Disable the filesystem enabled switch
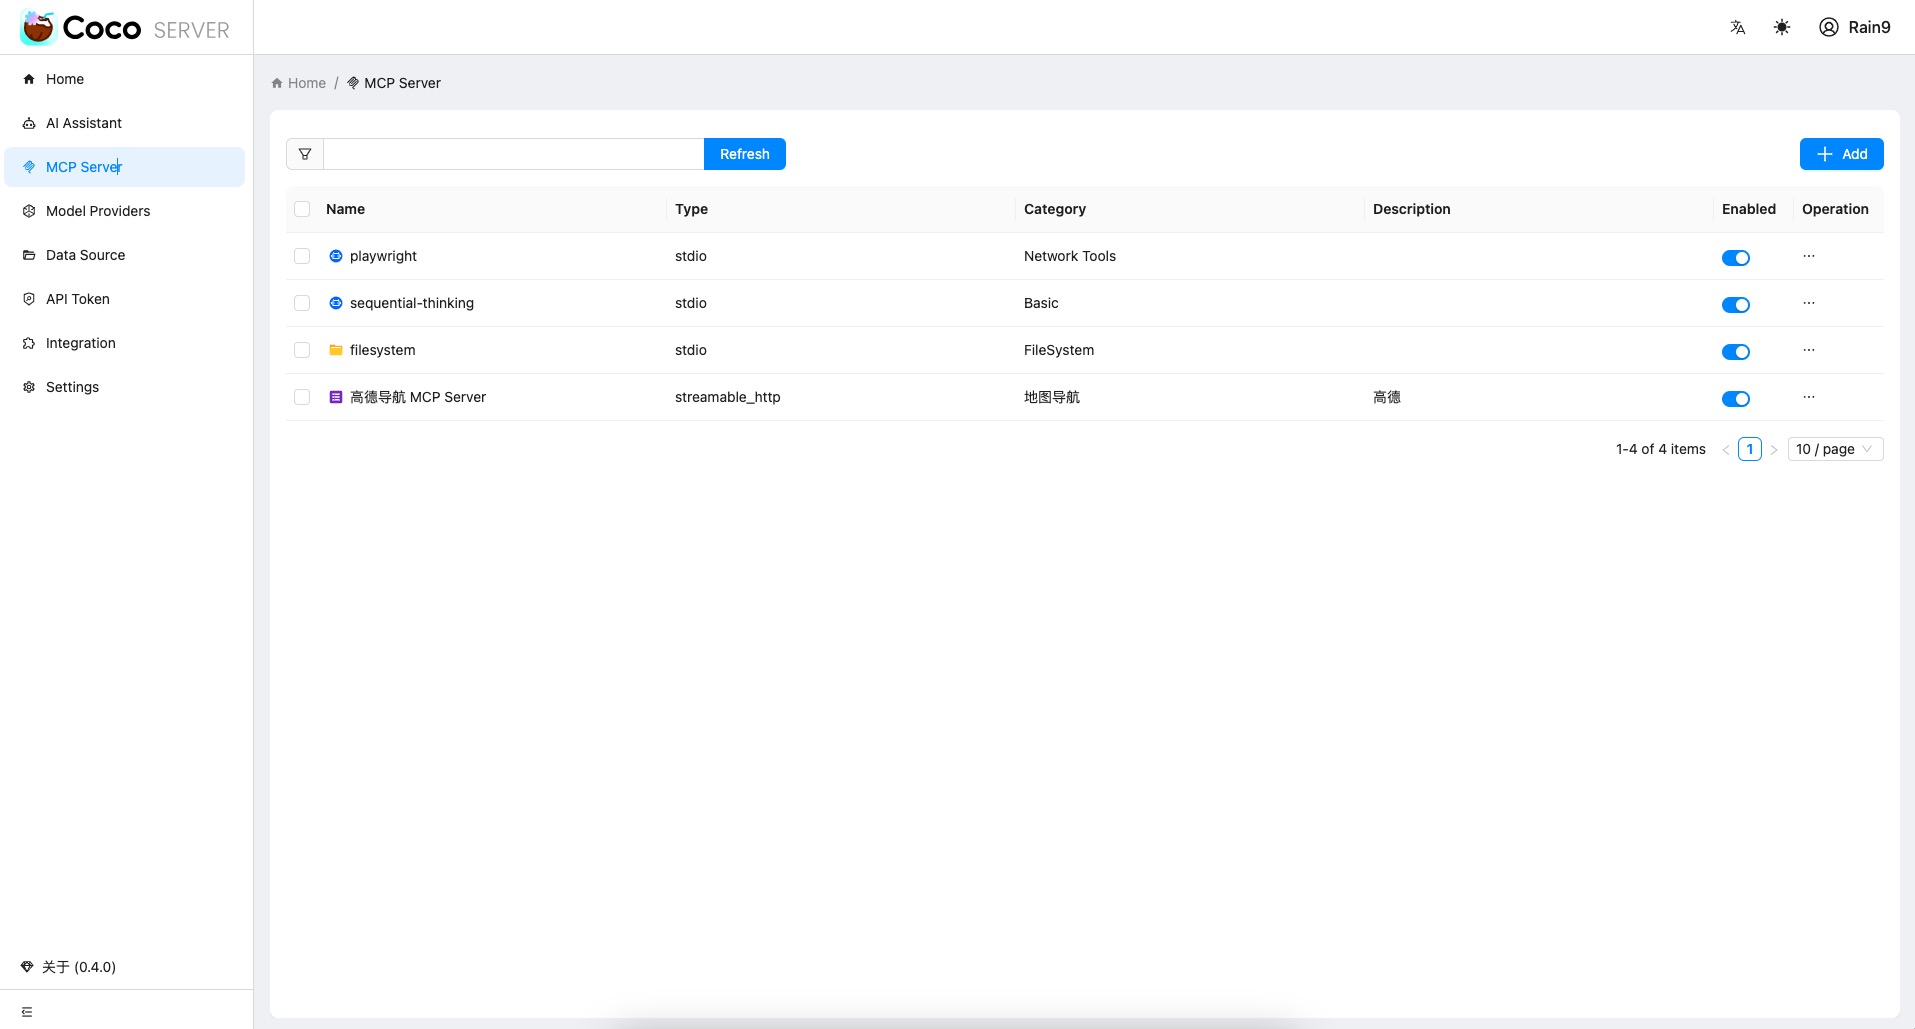This screenshot has width=1915, height=1029. [1736, 352]
